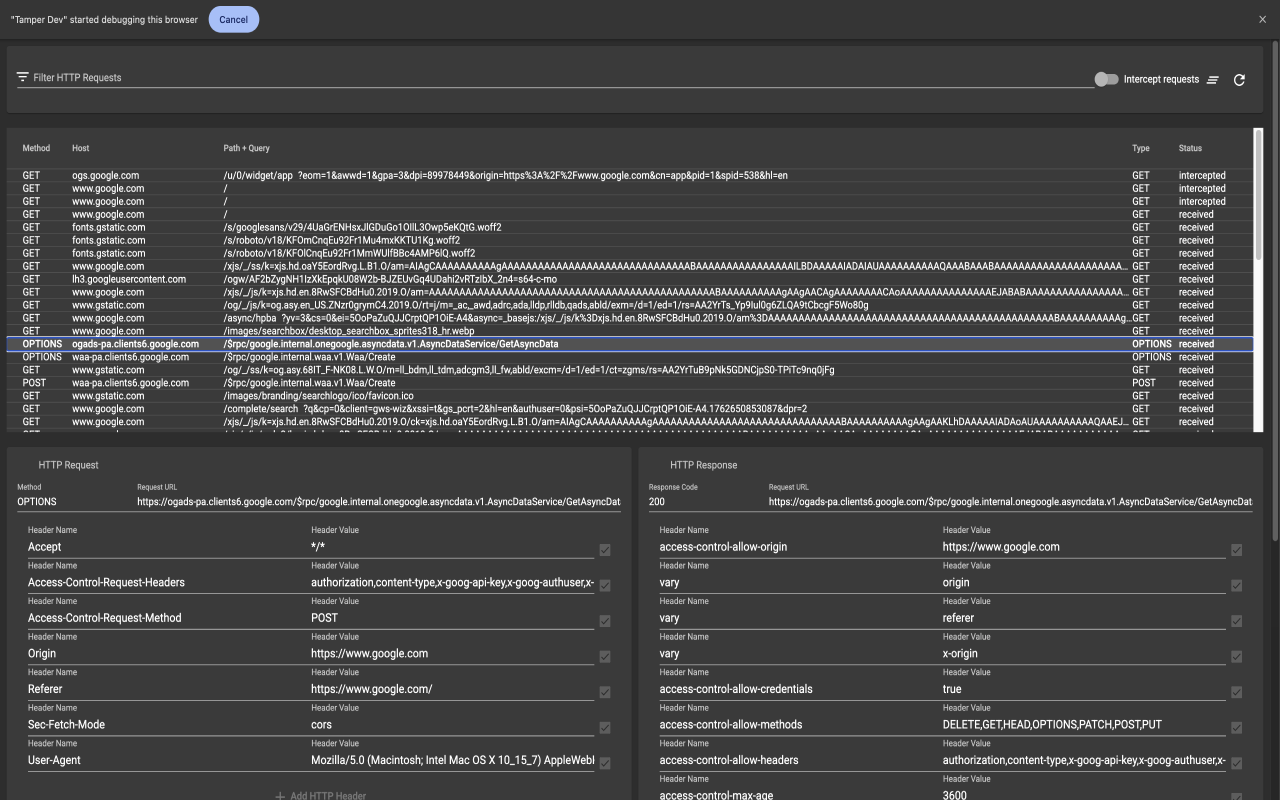This screenshot has height=800, width=1280.
Task: Click the Cancel button in the debugging banner
Action: (x=233, y=19)
